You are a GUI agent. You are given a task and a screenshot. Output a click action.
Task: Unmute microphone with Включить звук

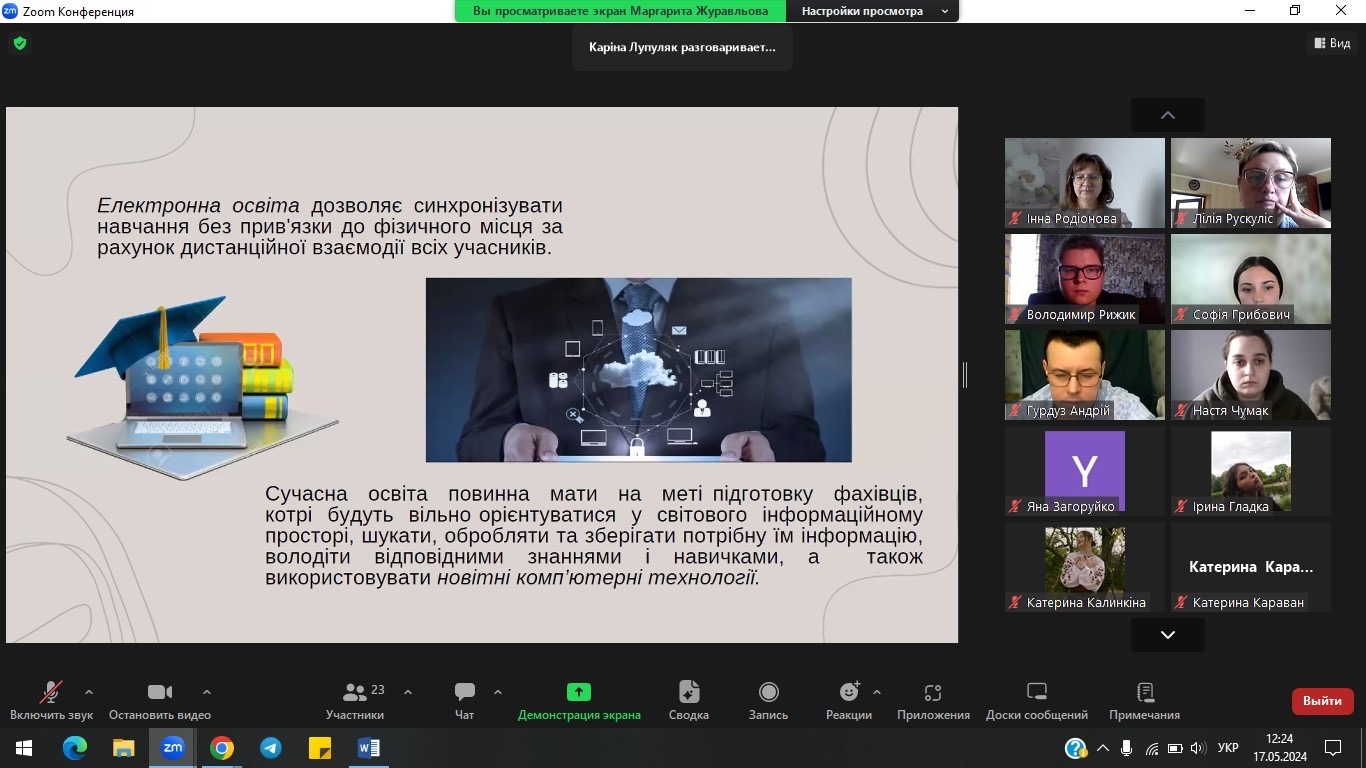point(51,700)
